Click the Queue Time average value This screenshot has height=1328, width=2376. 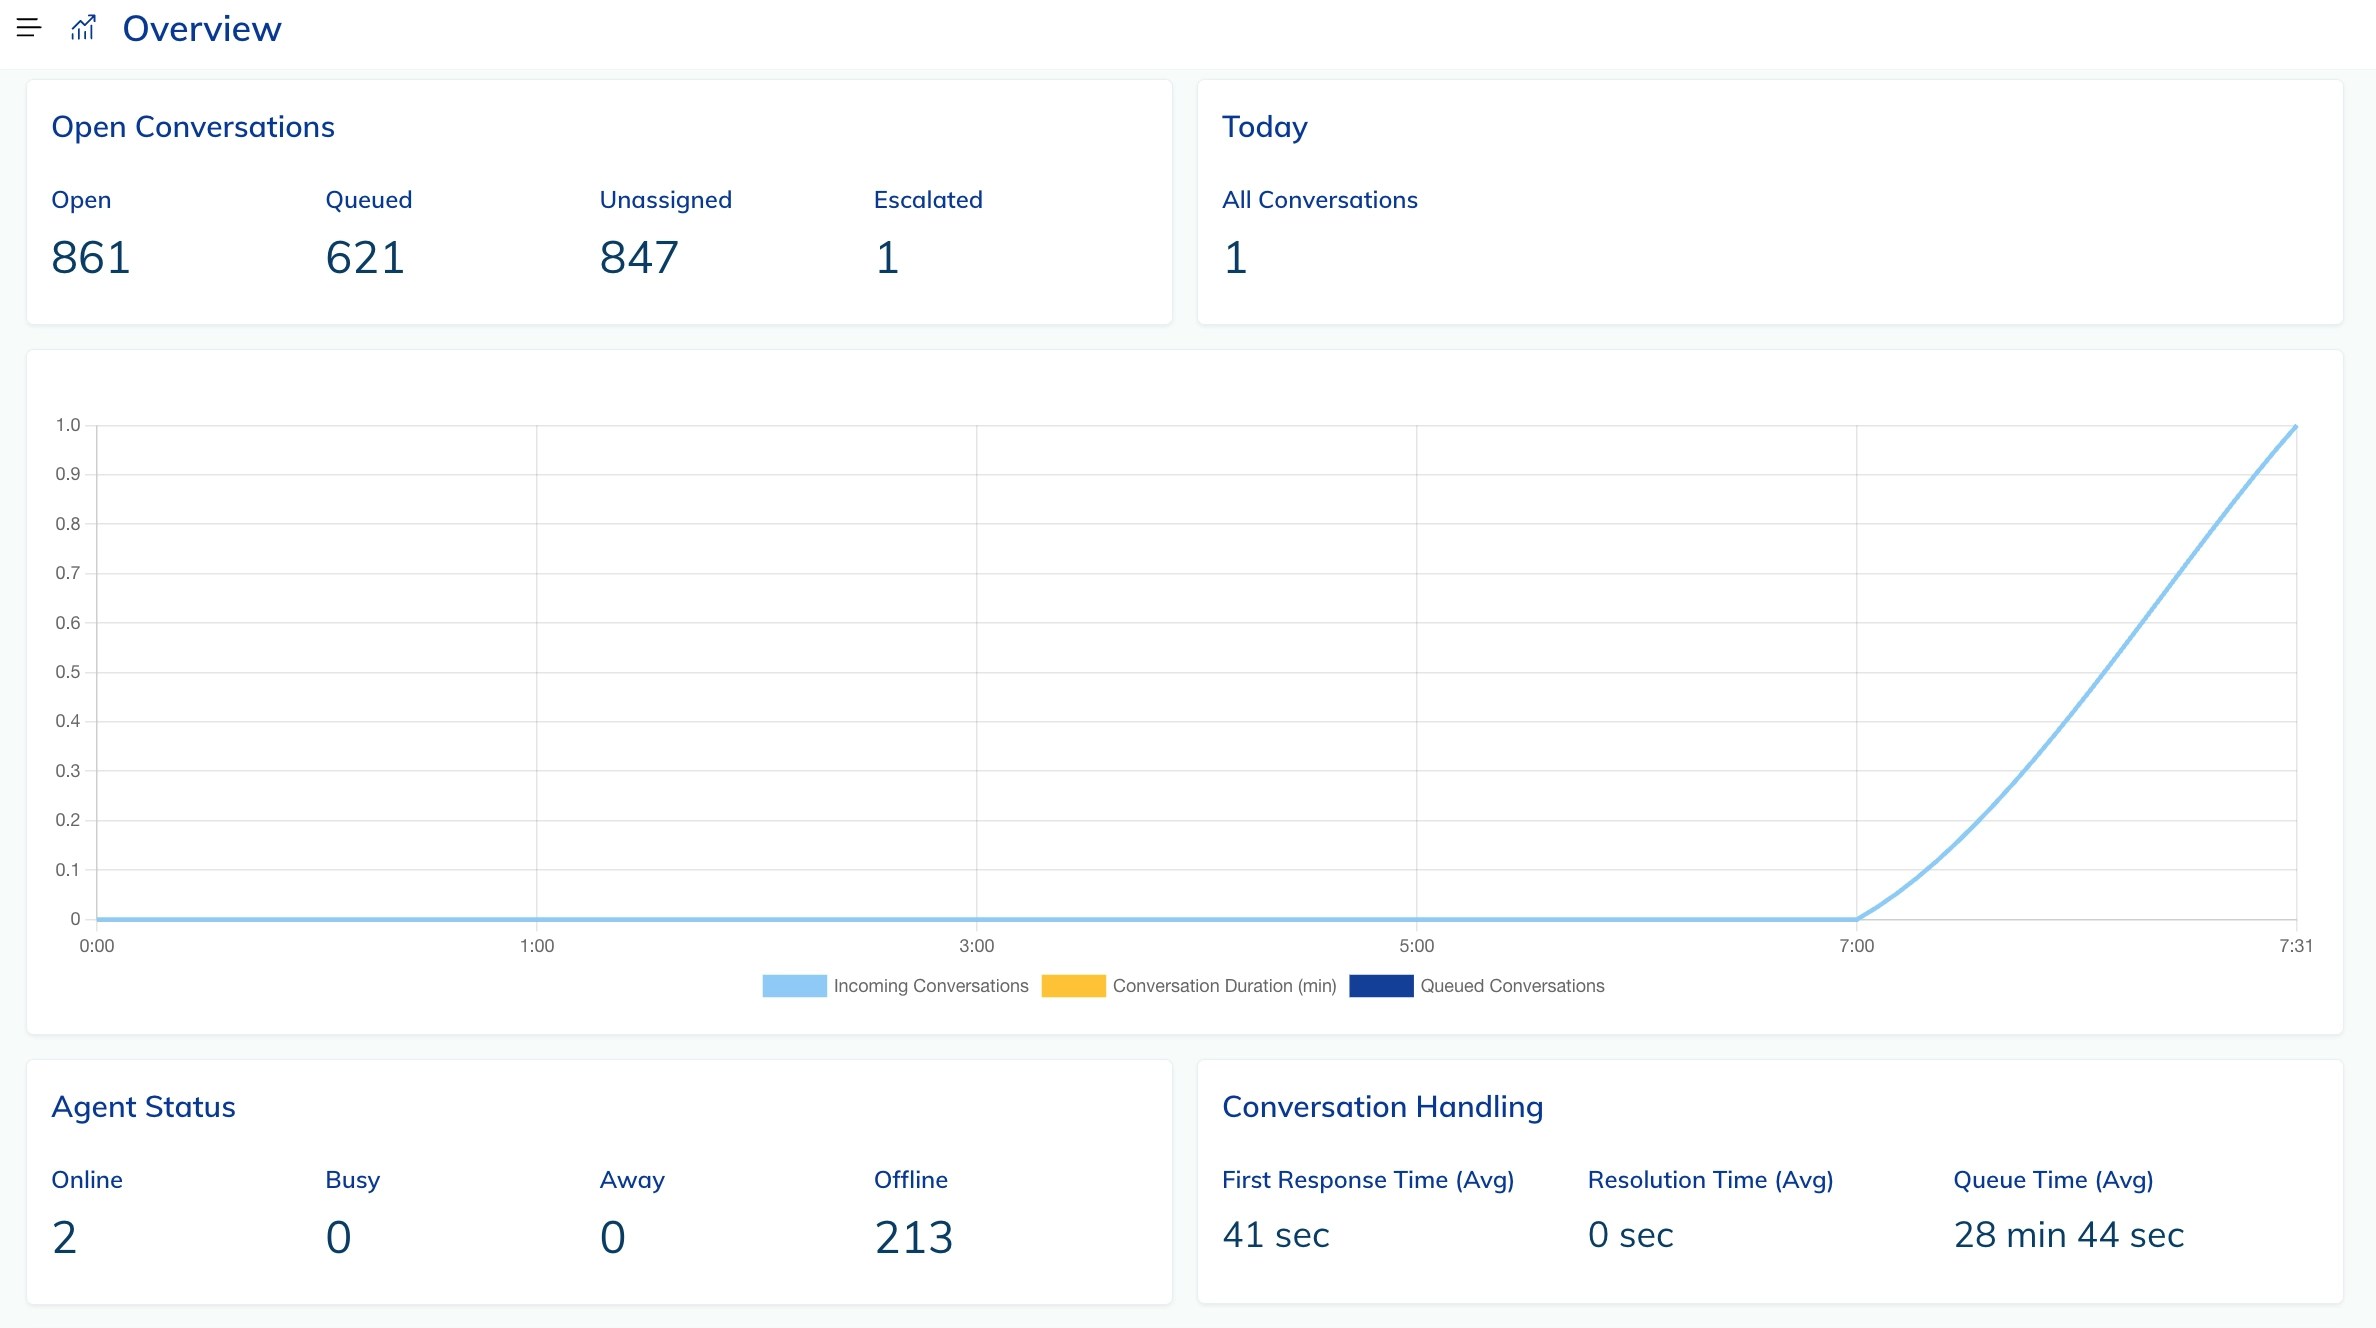tap(2068, 1235)
